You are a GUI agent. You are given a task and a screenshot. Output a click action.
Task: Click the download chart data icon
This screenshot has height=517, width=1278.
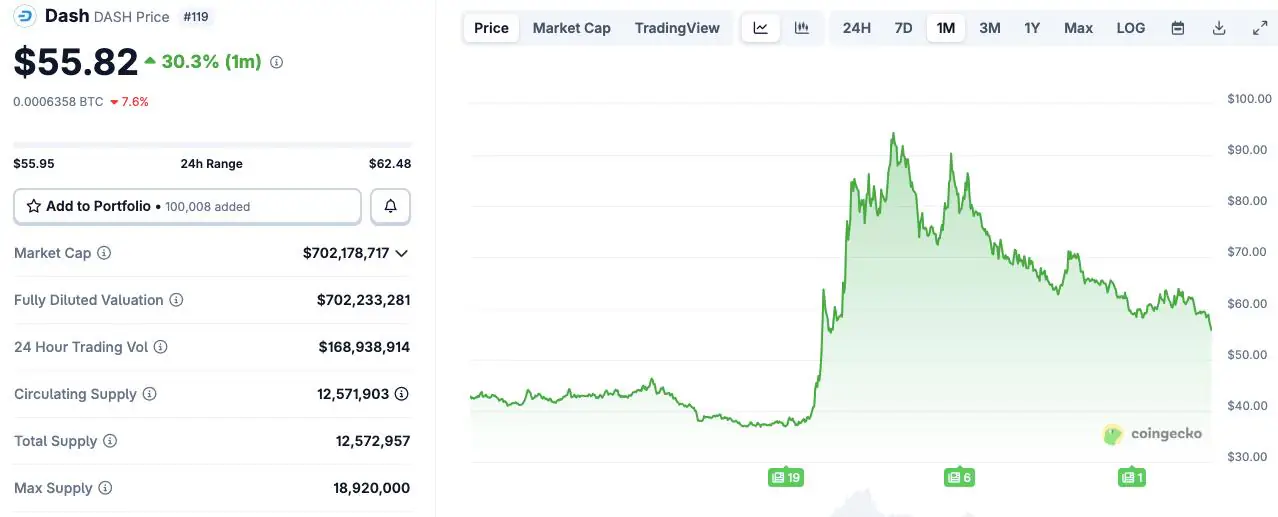click(1219, 28)
